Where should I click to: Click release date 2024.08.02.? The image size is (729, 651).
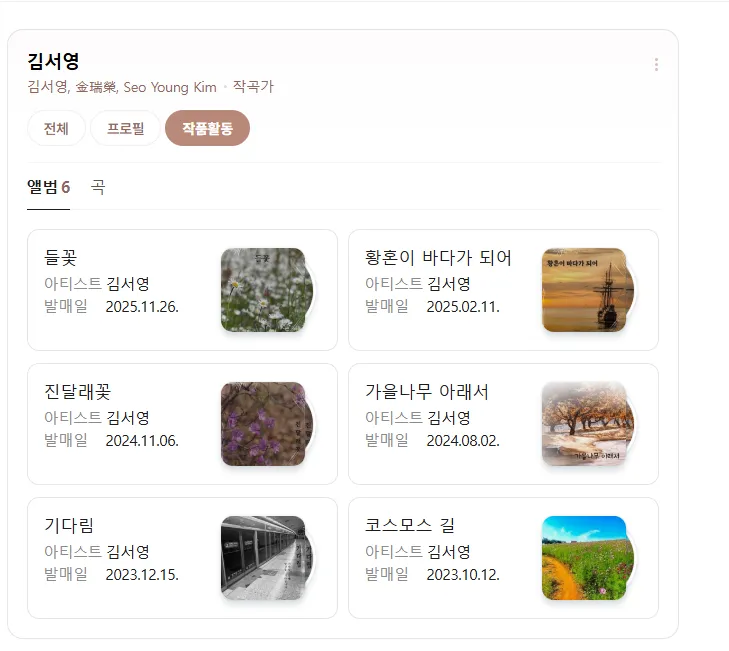pyautogui.click(x=463, y=441)
